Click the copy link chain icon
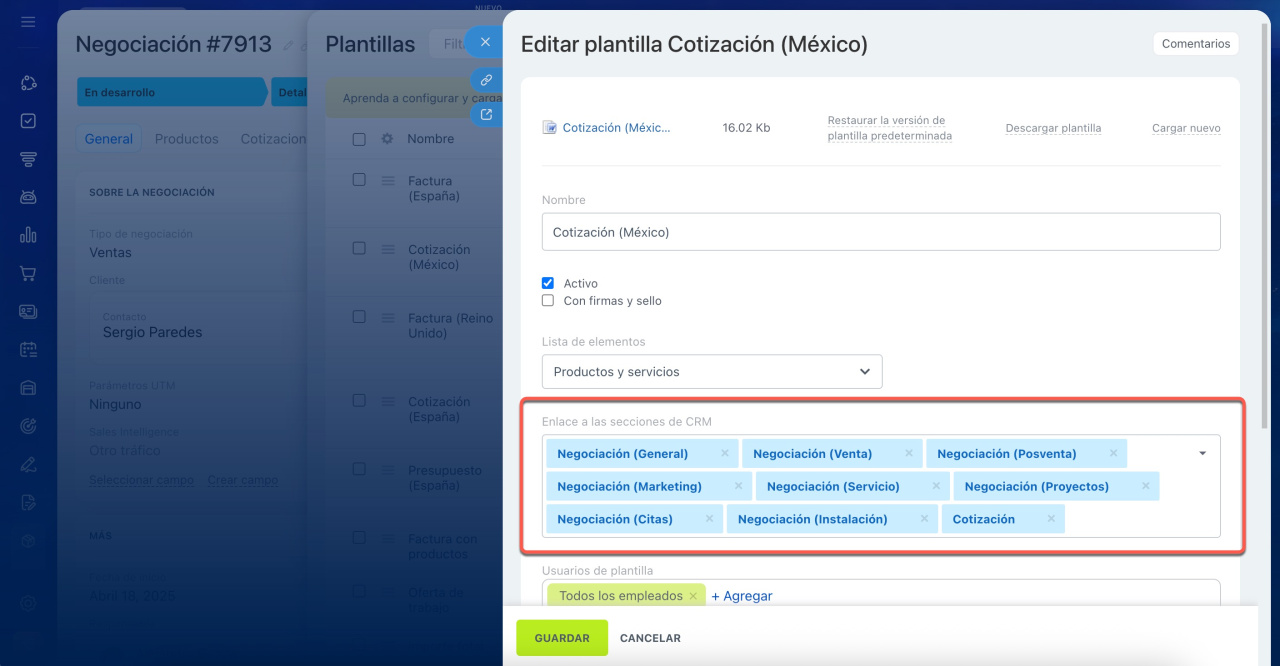1280x666 pixels. coord(486,79)
